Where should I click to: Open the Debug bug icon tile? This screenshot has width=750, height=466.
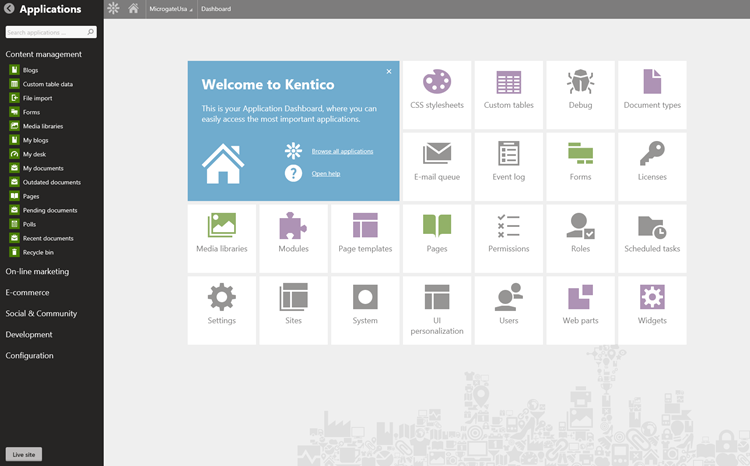[x=580, y=95]
